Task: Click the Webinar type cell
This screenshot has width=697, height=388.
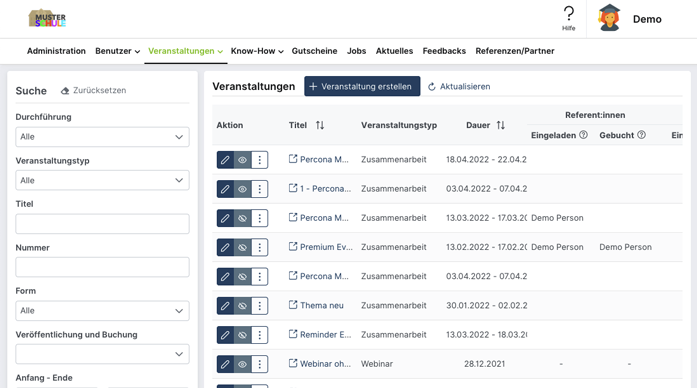Action: point(377,364)
